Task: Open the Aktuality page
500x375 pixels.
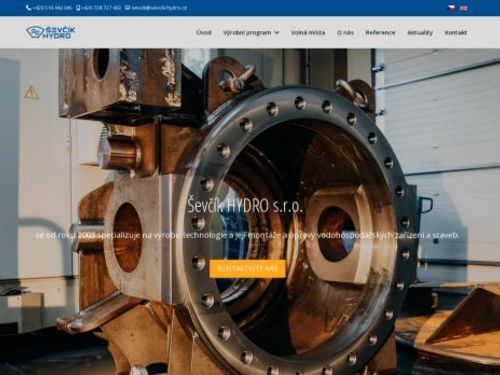Action: click(x=420, y=32)
